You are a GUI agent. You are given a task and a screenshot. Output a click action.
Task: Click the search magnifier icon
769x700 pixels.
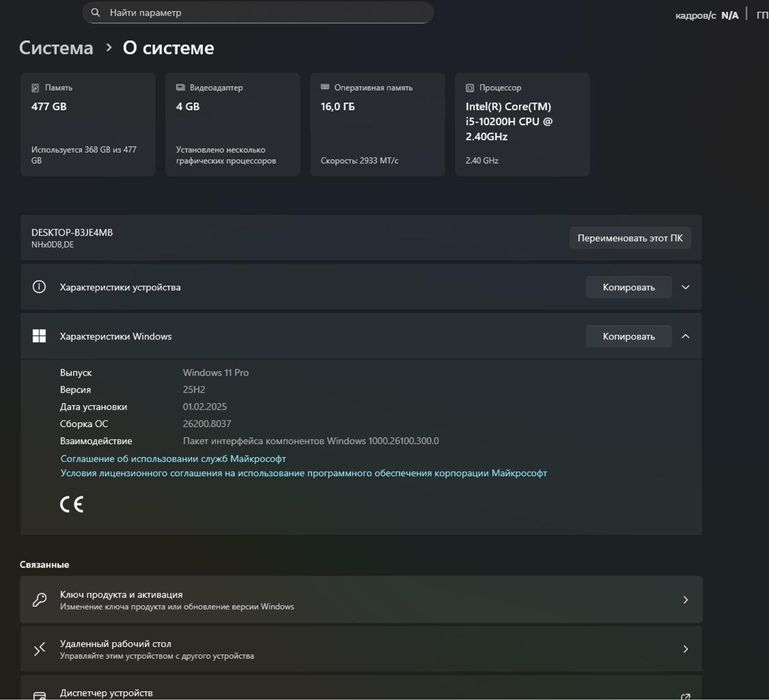(96, 13)
